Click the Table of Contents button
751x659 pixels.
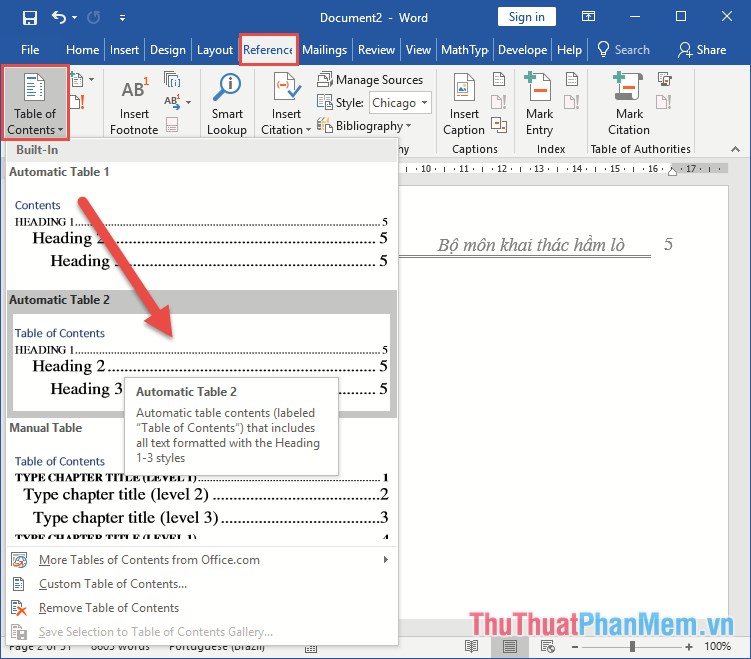click(35, 103)
